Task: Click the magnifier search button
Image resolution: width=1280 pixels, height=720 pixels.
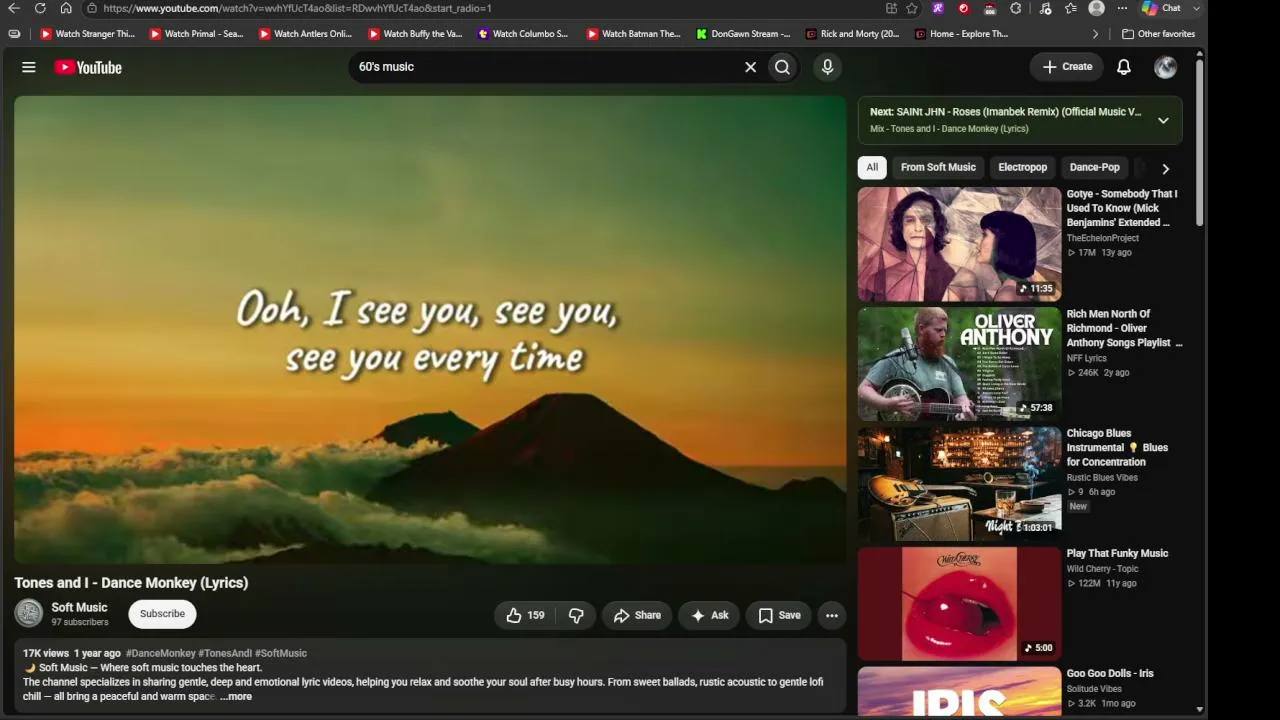Action: pos(782,67)
